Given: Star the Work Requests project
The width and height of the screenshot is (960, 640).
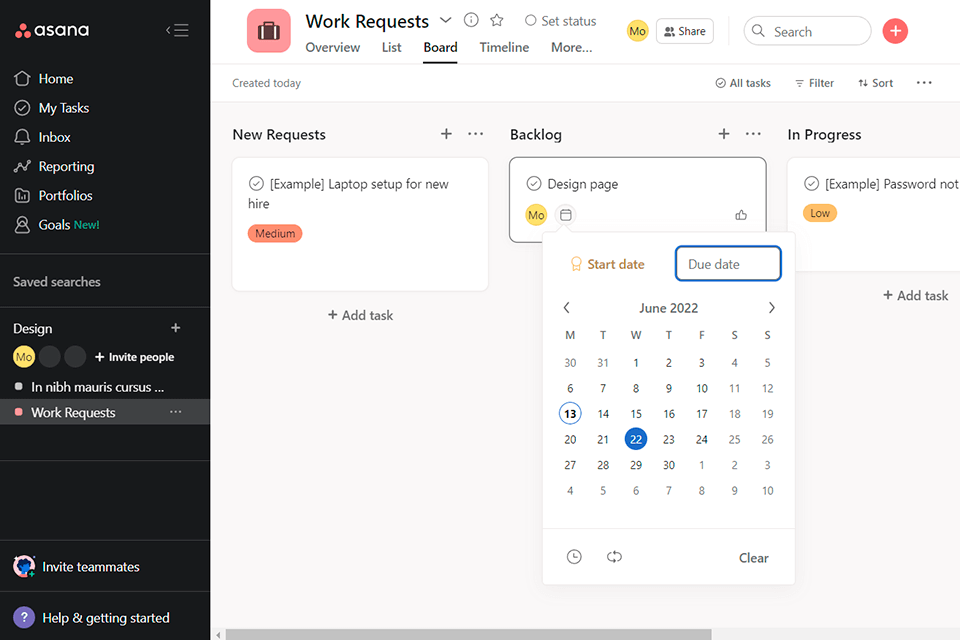Looking at the screenshot, I should point(497,20).
